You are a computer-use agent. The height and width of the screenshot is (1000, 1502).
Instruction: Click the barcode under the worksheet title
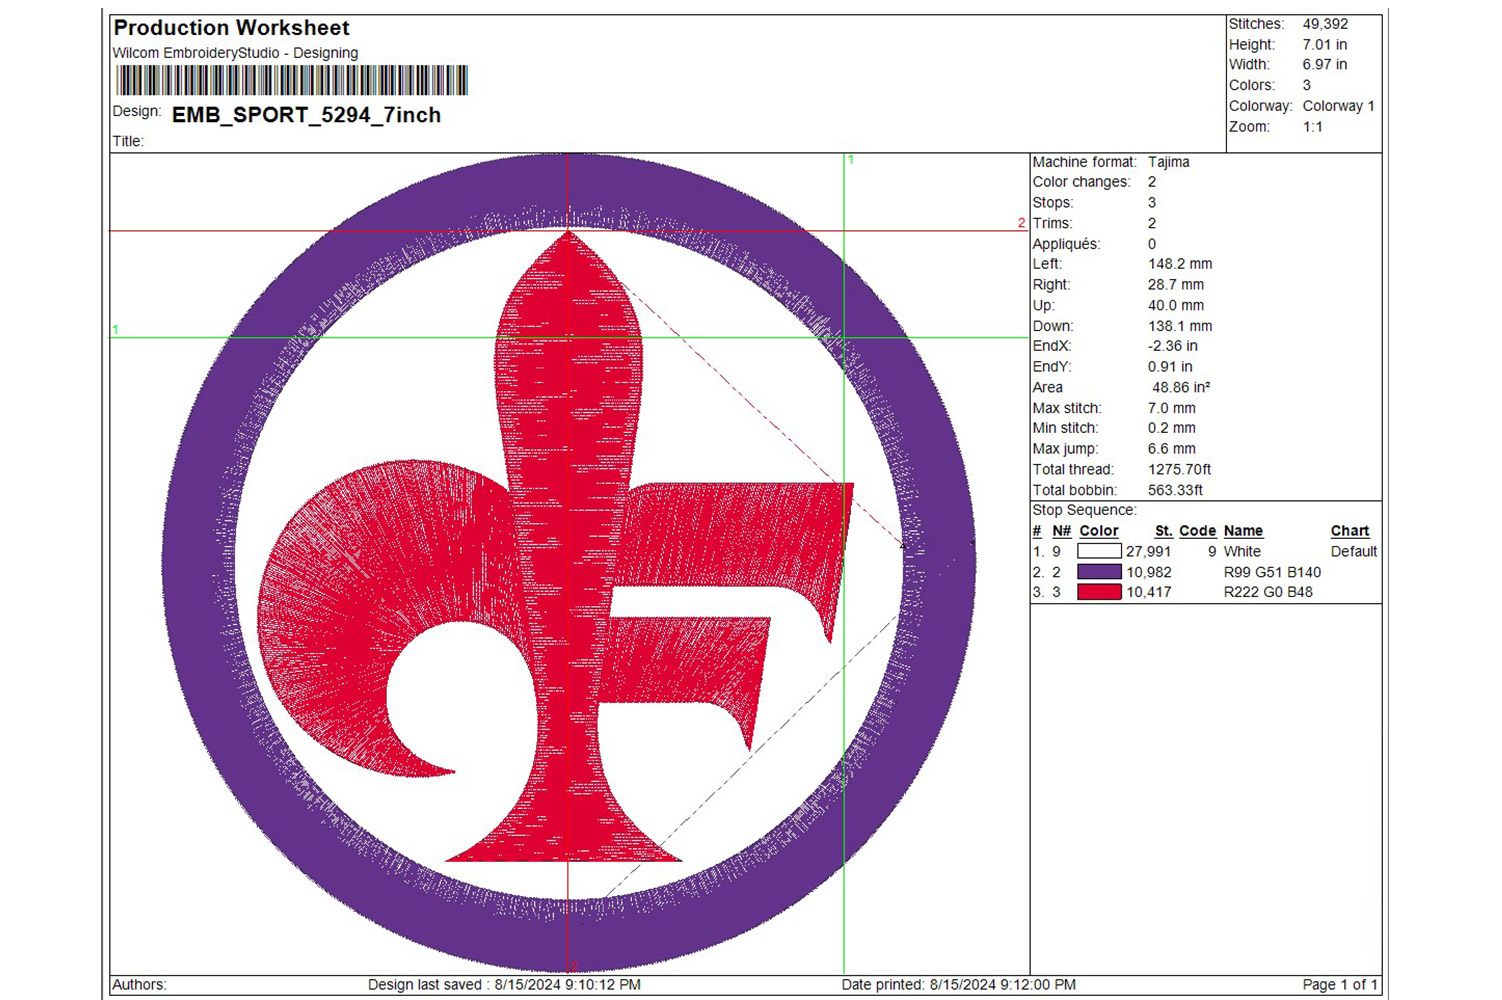[x=291, y=80]
